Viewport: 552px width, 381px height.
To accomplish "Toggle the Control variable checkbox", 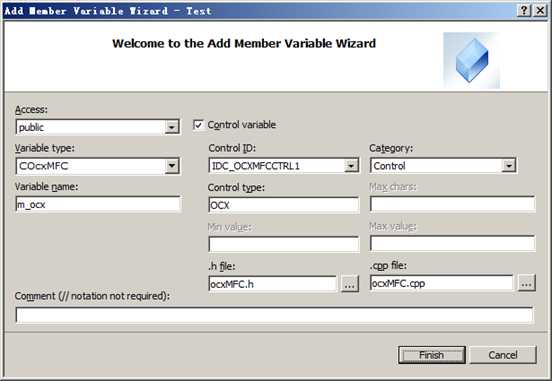I will pyautogui.click(x=199, y=125).
